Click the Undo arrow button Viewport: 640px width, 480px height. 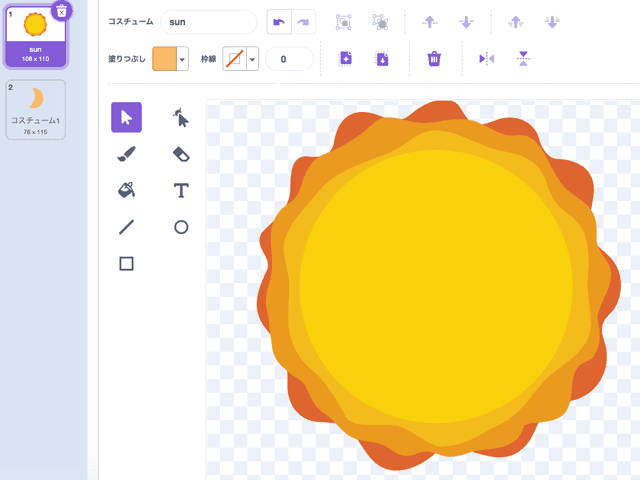[x=276, y=22]
